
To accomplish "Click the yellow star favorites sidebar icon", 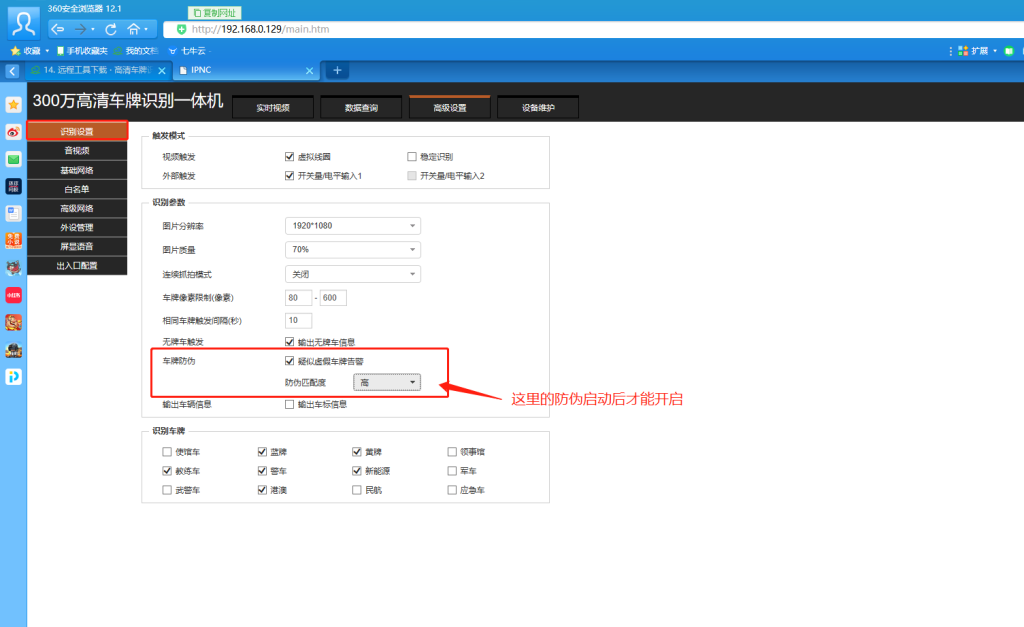I will point(14,105).
